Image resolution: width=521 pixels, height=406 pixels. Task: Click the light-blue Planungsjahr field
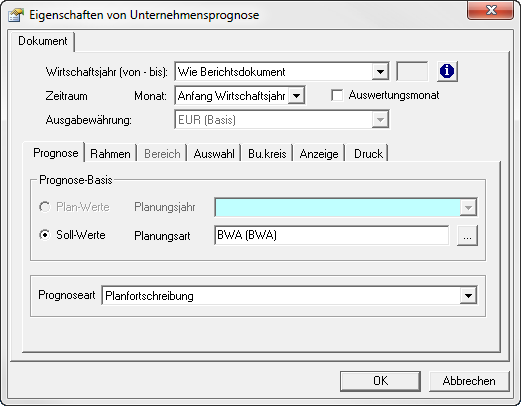point(346,207)
